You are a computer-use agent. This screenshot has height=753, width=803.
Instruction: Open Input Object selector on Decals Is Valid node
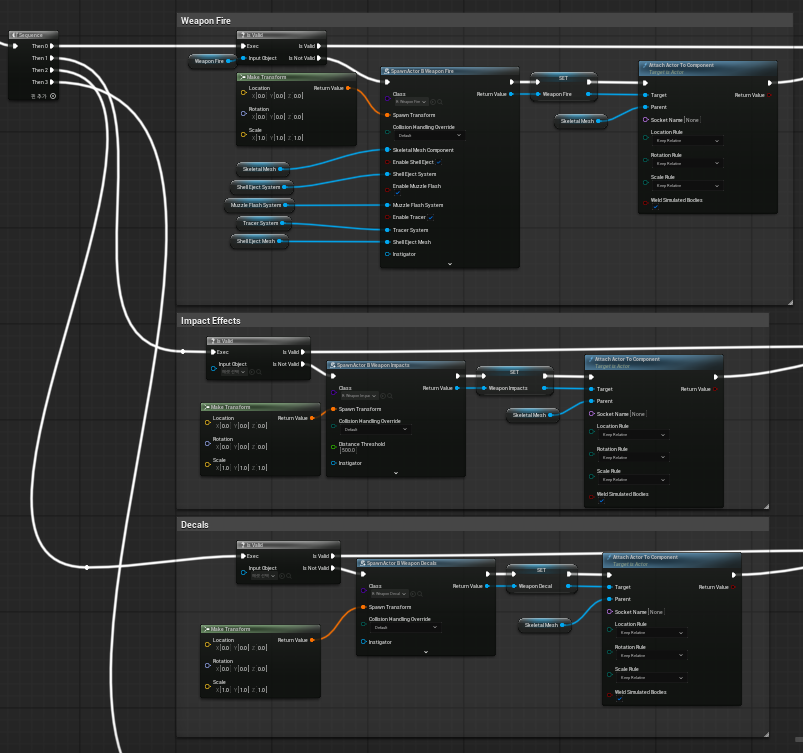pos(263,576)
